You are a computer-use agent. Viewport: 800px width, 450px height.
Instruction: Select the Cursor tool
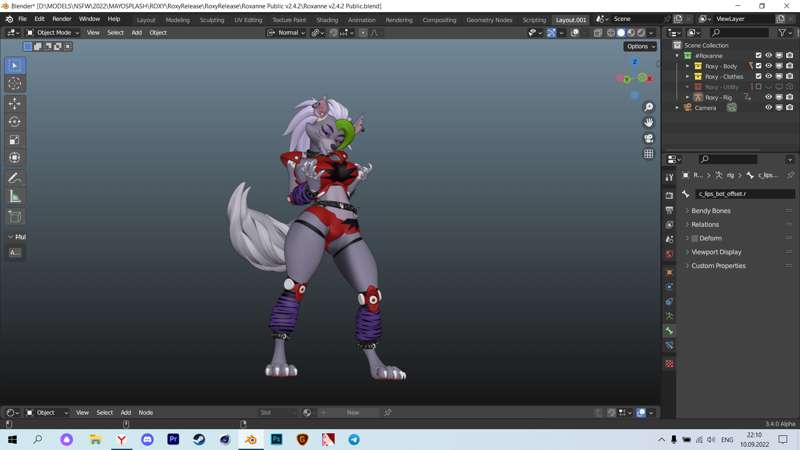pos(15,84)
